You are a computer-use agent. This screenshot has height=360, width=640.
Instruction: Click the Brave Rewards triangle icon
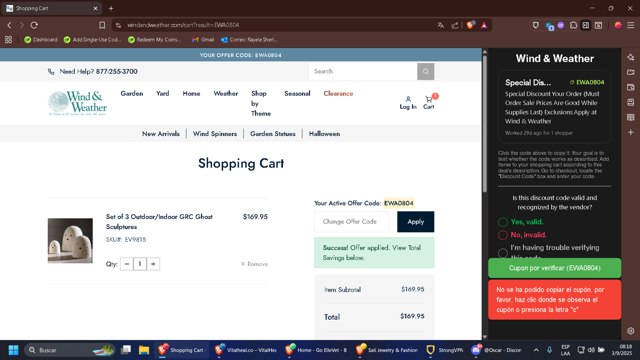(484, 25)
